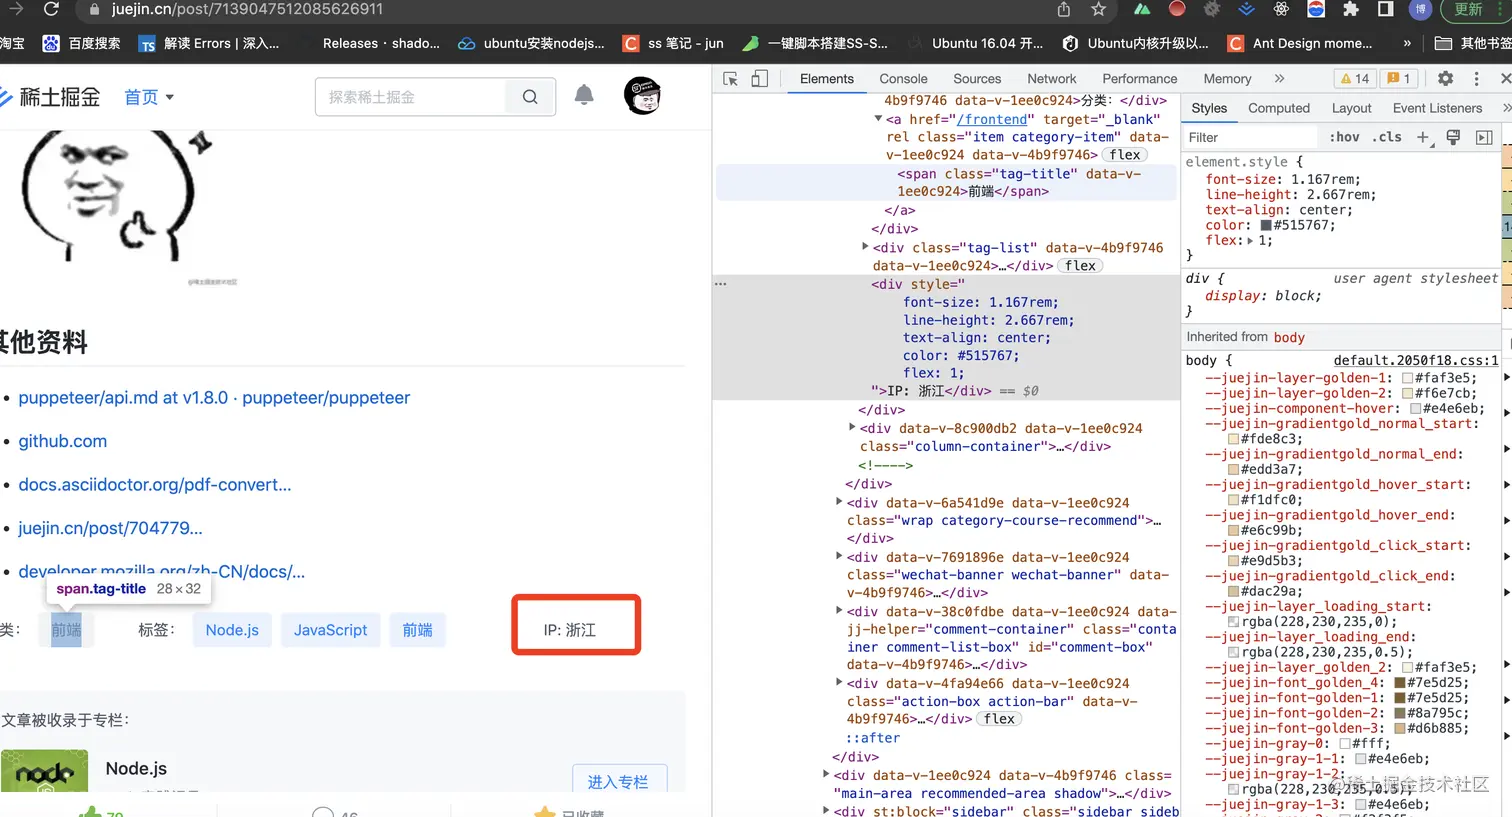Switch to Sources tab
The height and width of the screenshot is (817, 1512).
[x=977, y=79]
